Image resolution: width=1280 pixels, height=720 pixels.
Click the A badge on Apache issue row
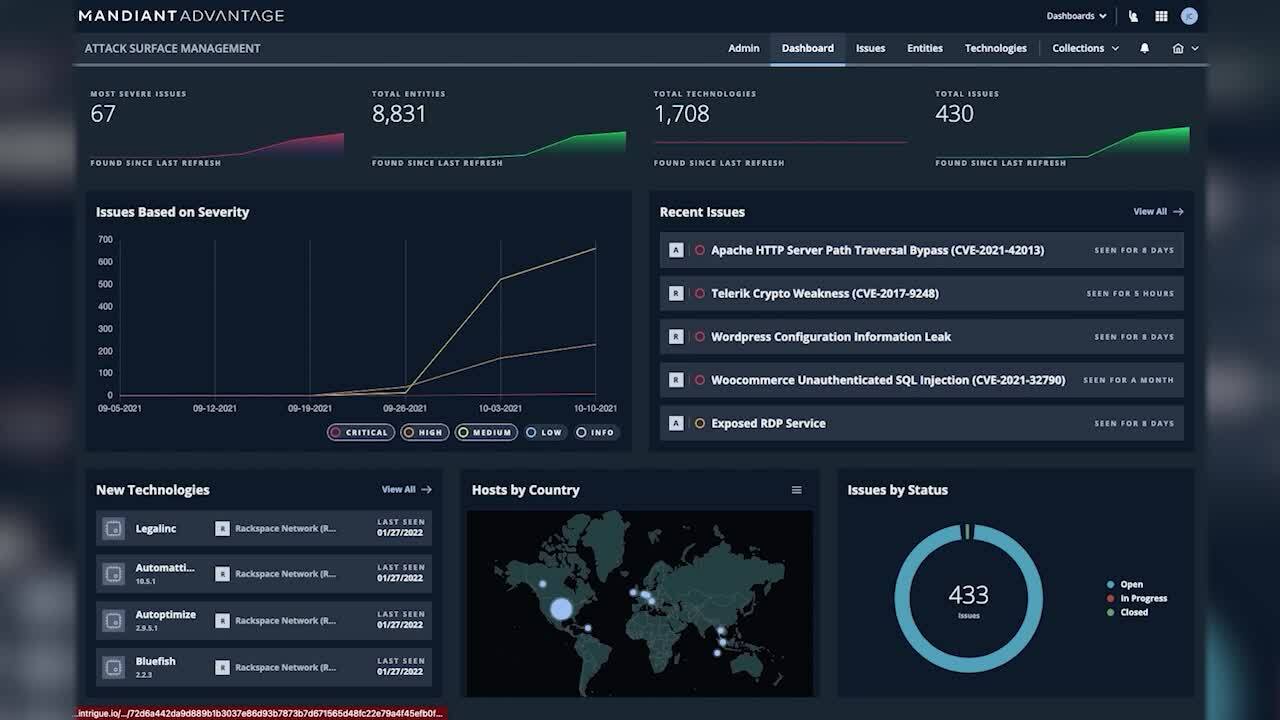[676, 250]
